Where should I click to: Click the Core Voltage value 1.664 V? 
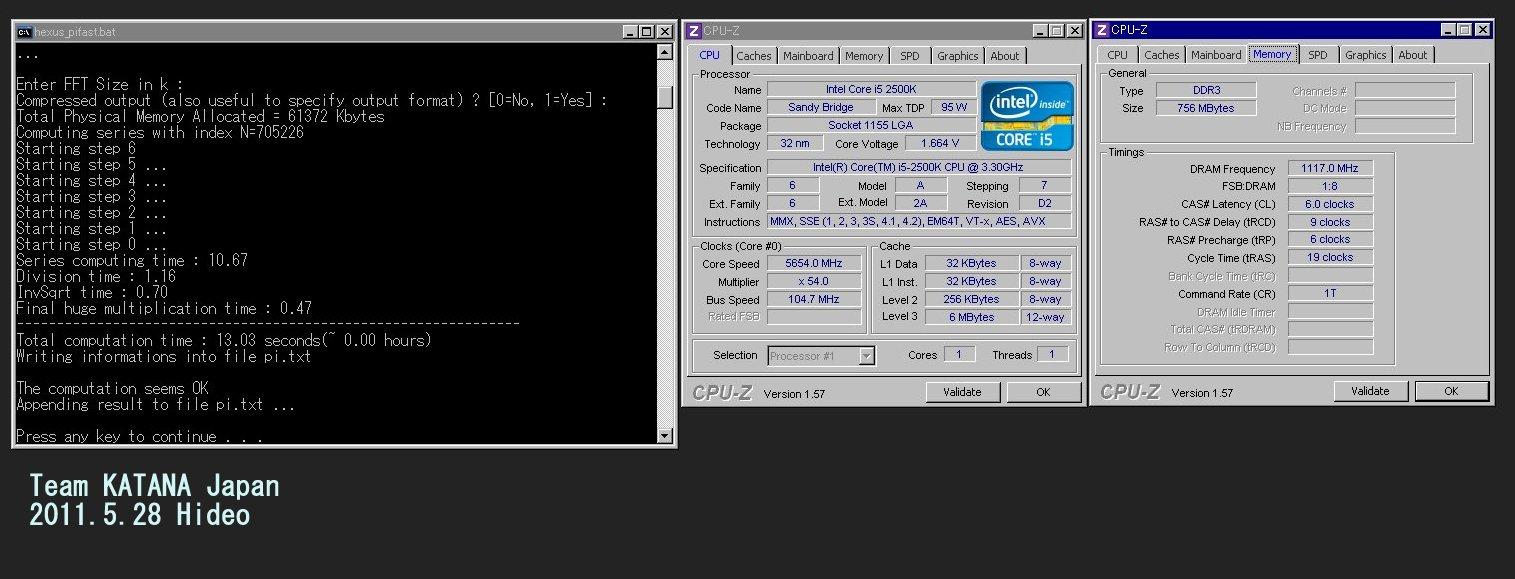941,144
